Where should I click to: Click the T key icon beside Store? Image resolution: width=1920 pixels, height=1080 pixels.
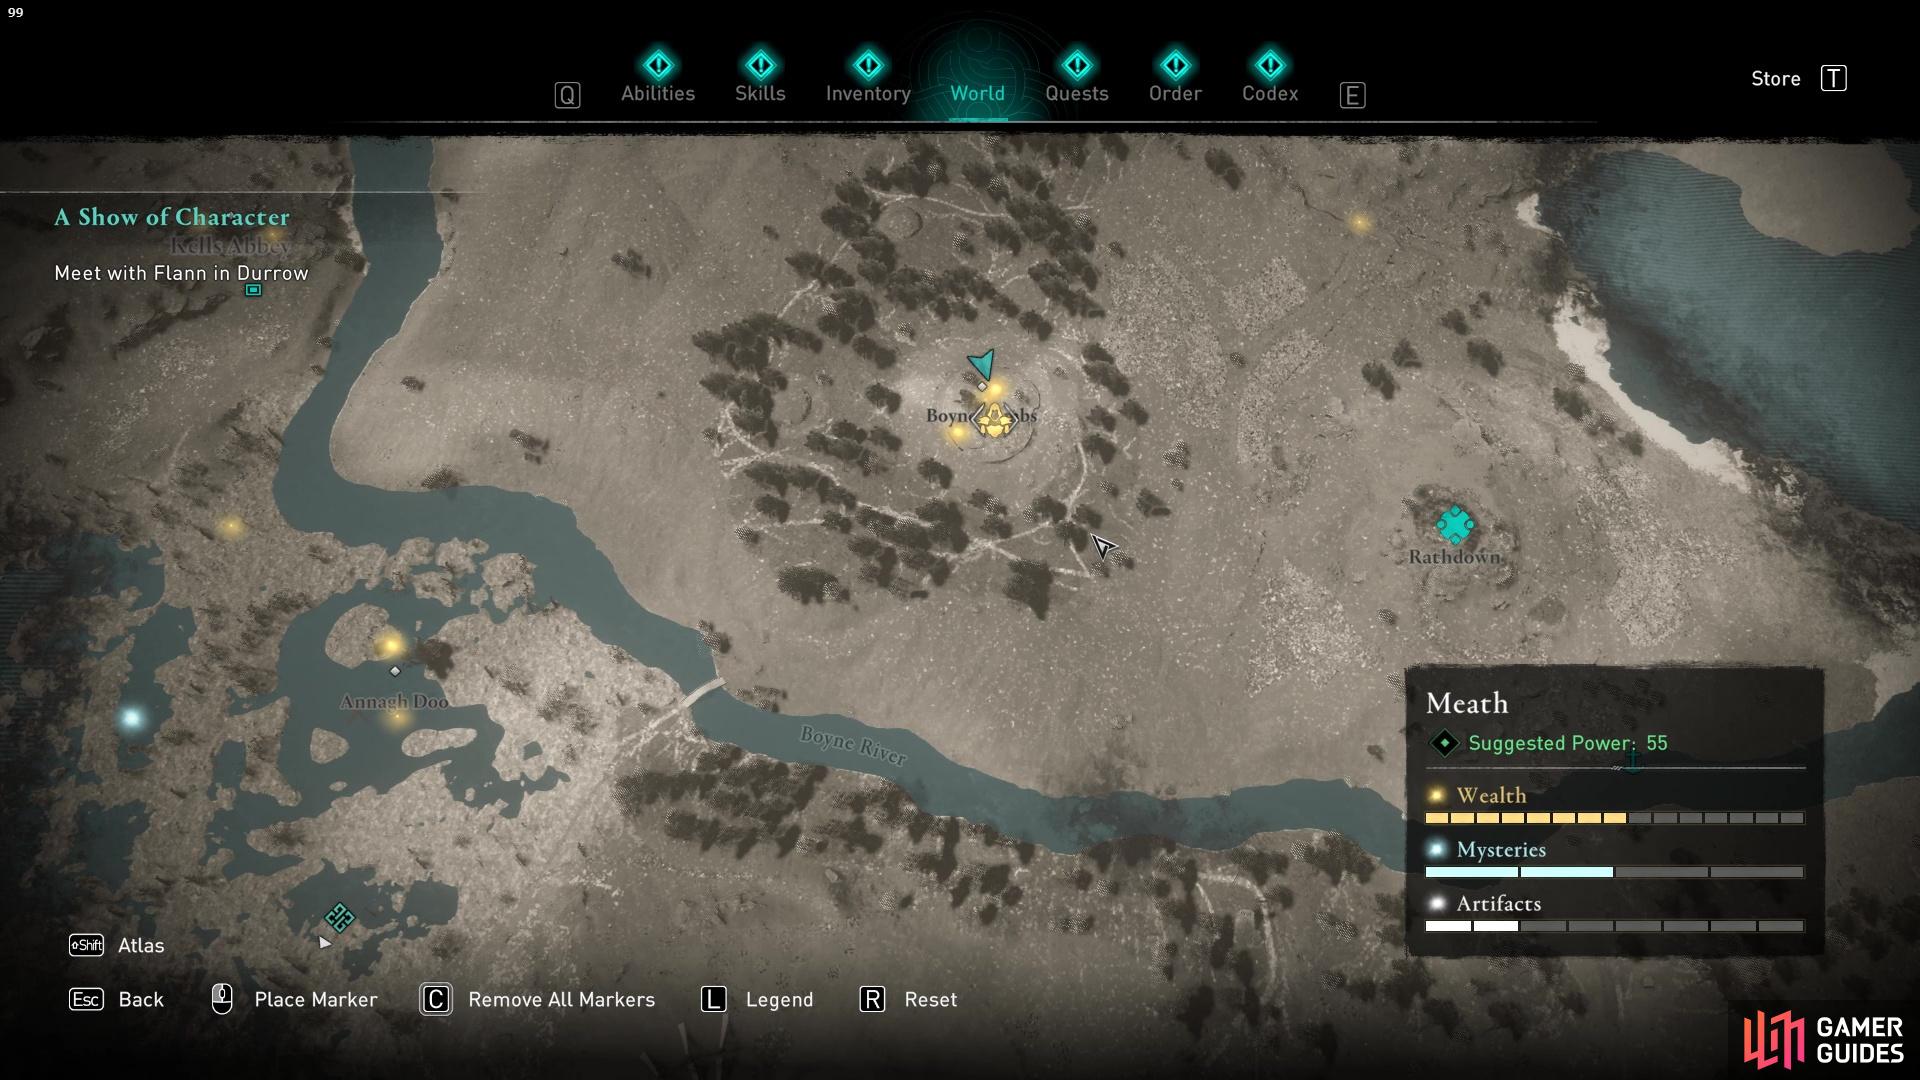[x=1833, y=78]
